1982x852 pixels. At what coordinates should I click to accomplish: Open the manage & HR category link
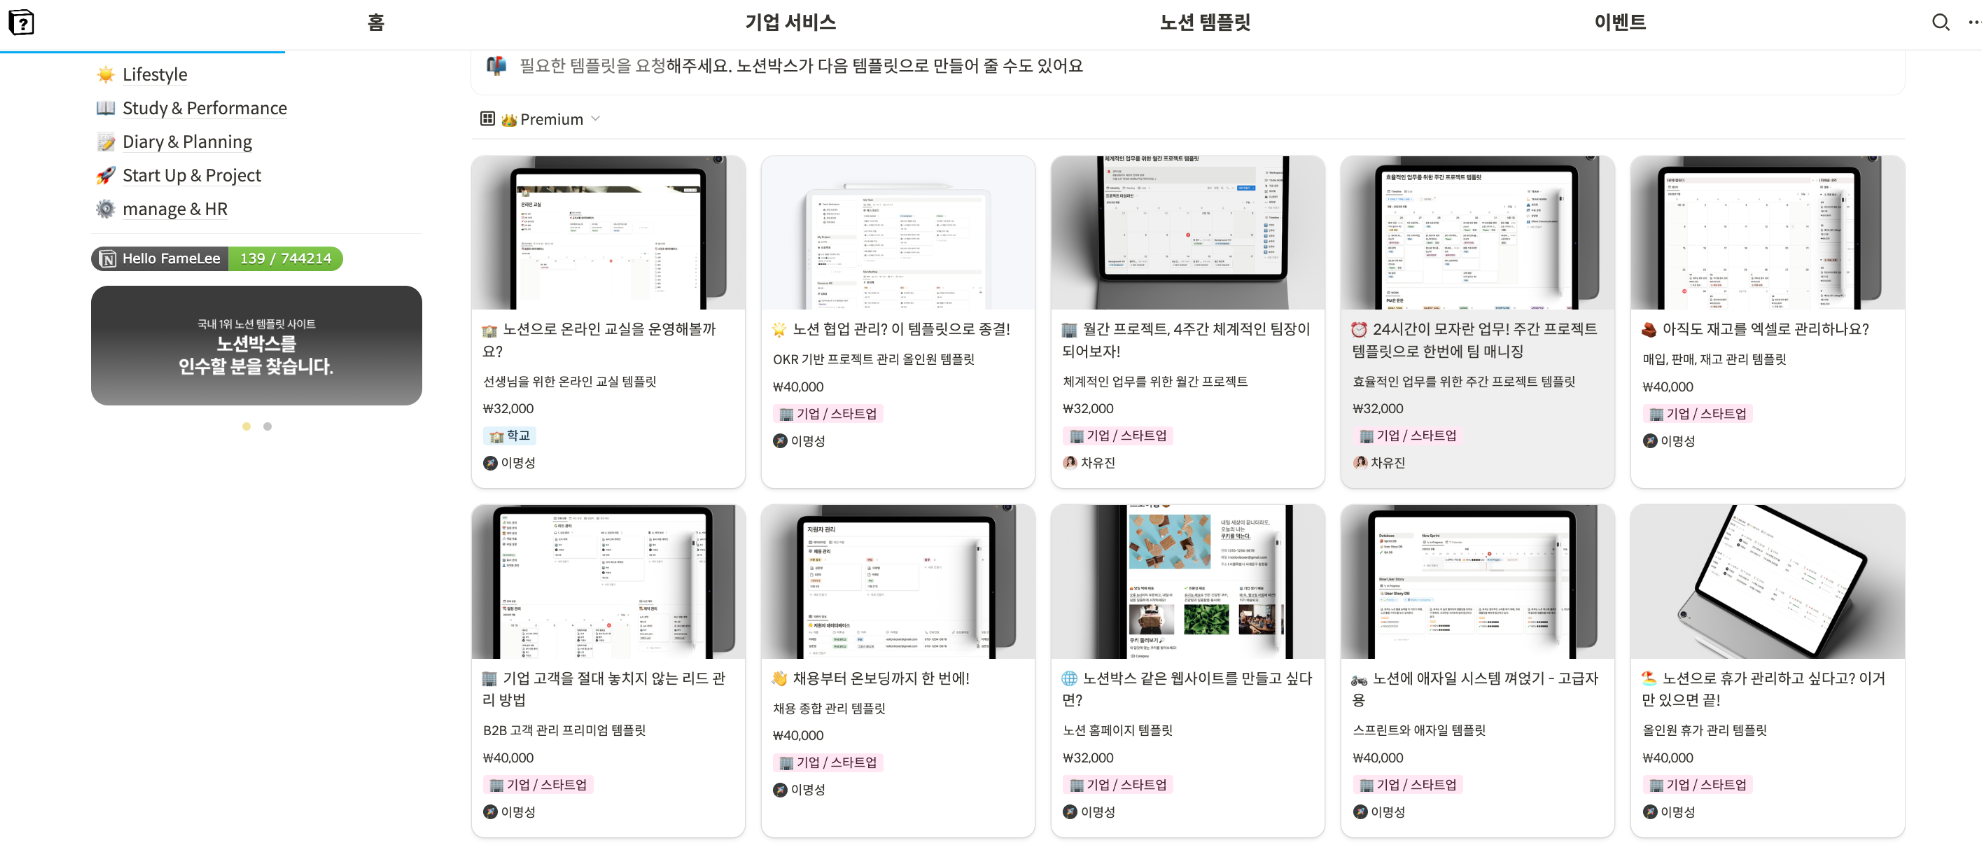coord(175,209)
